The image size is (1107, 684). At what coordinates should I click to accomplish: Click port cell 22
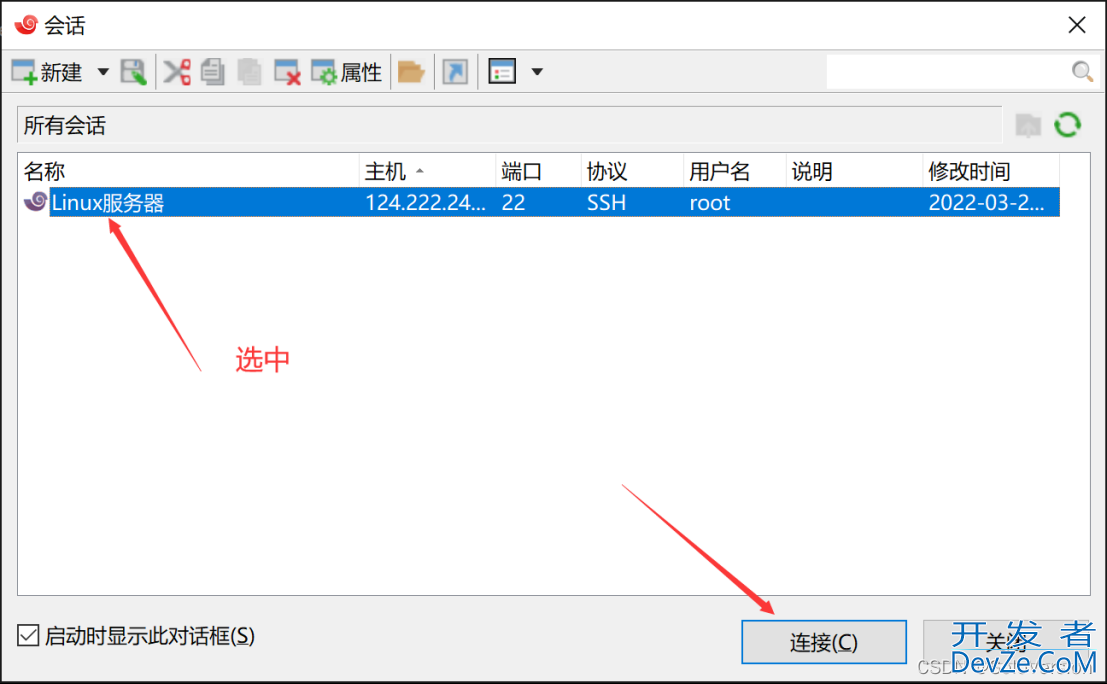tap(513, 203)
